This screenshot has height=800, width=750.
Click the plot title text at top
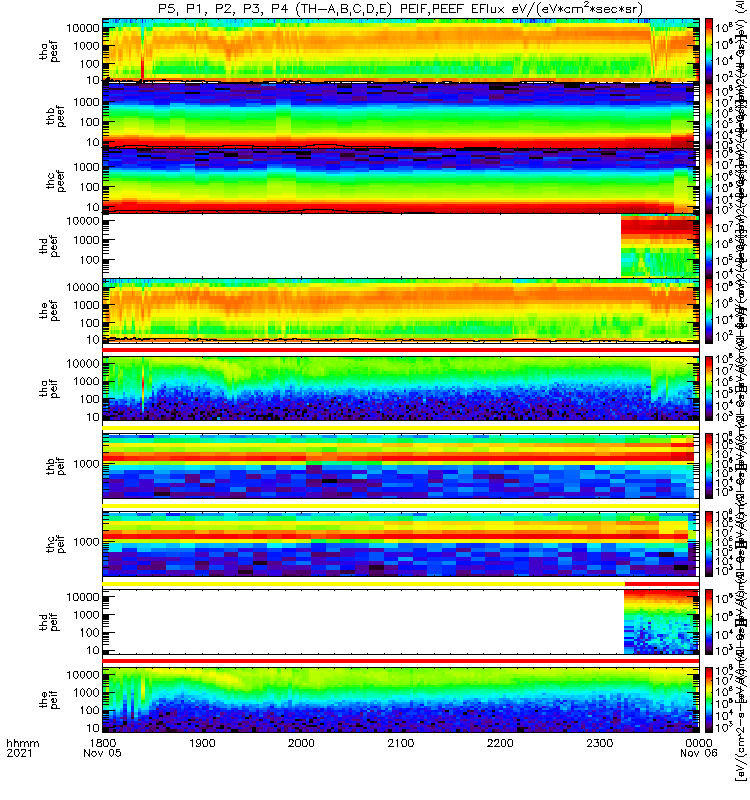[401, 9]
